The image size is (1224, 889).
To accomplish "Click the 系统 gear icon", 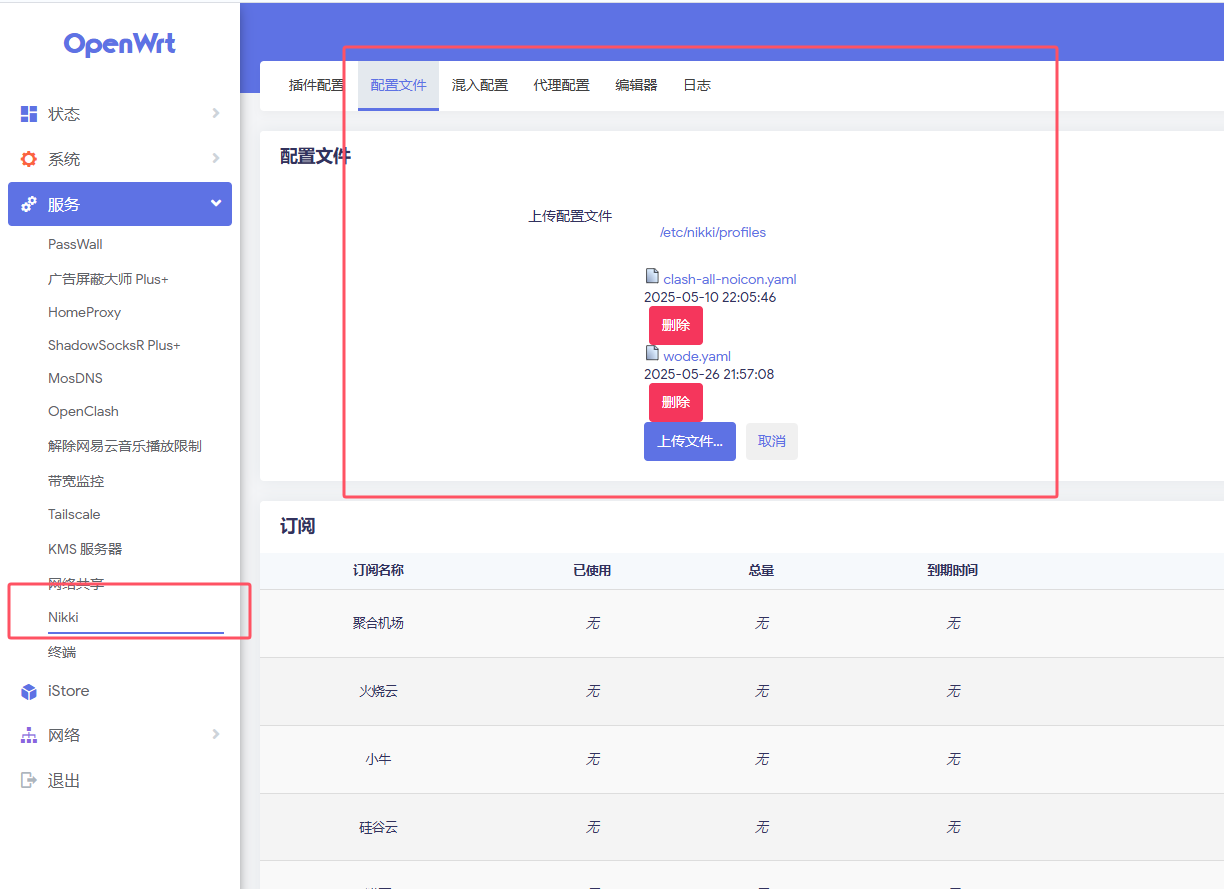I will click(29, 159).
